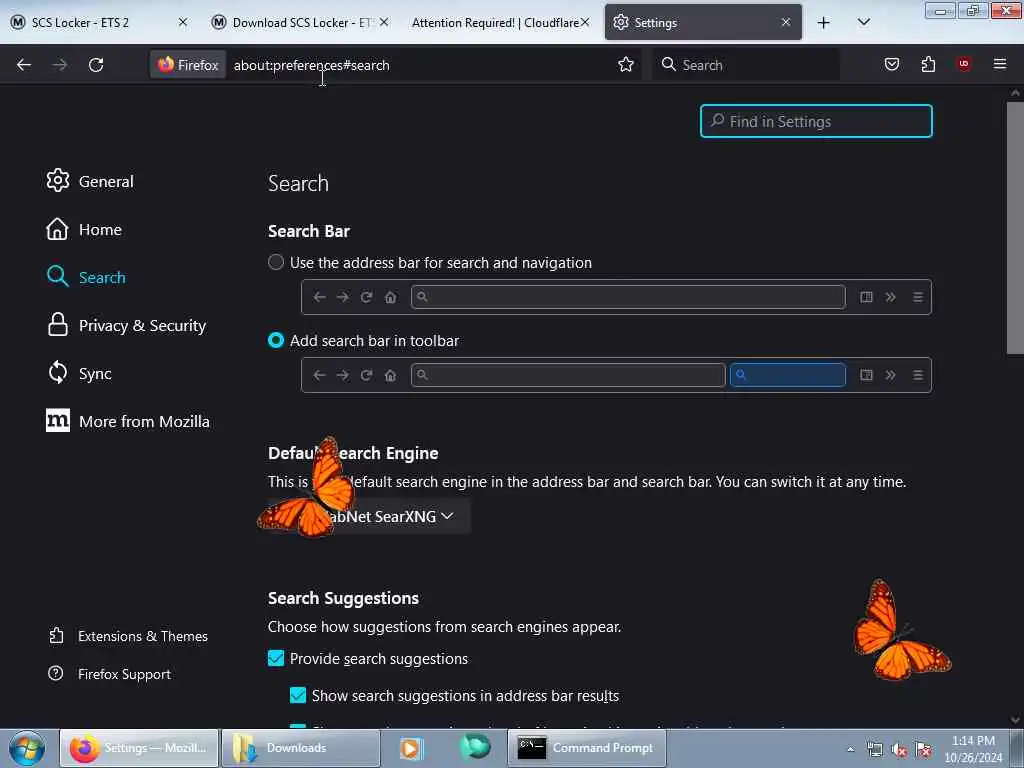Open a new tab with the plus button
Screen dimensions: 1024x768
(x=824, y=22)
